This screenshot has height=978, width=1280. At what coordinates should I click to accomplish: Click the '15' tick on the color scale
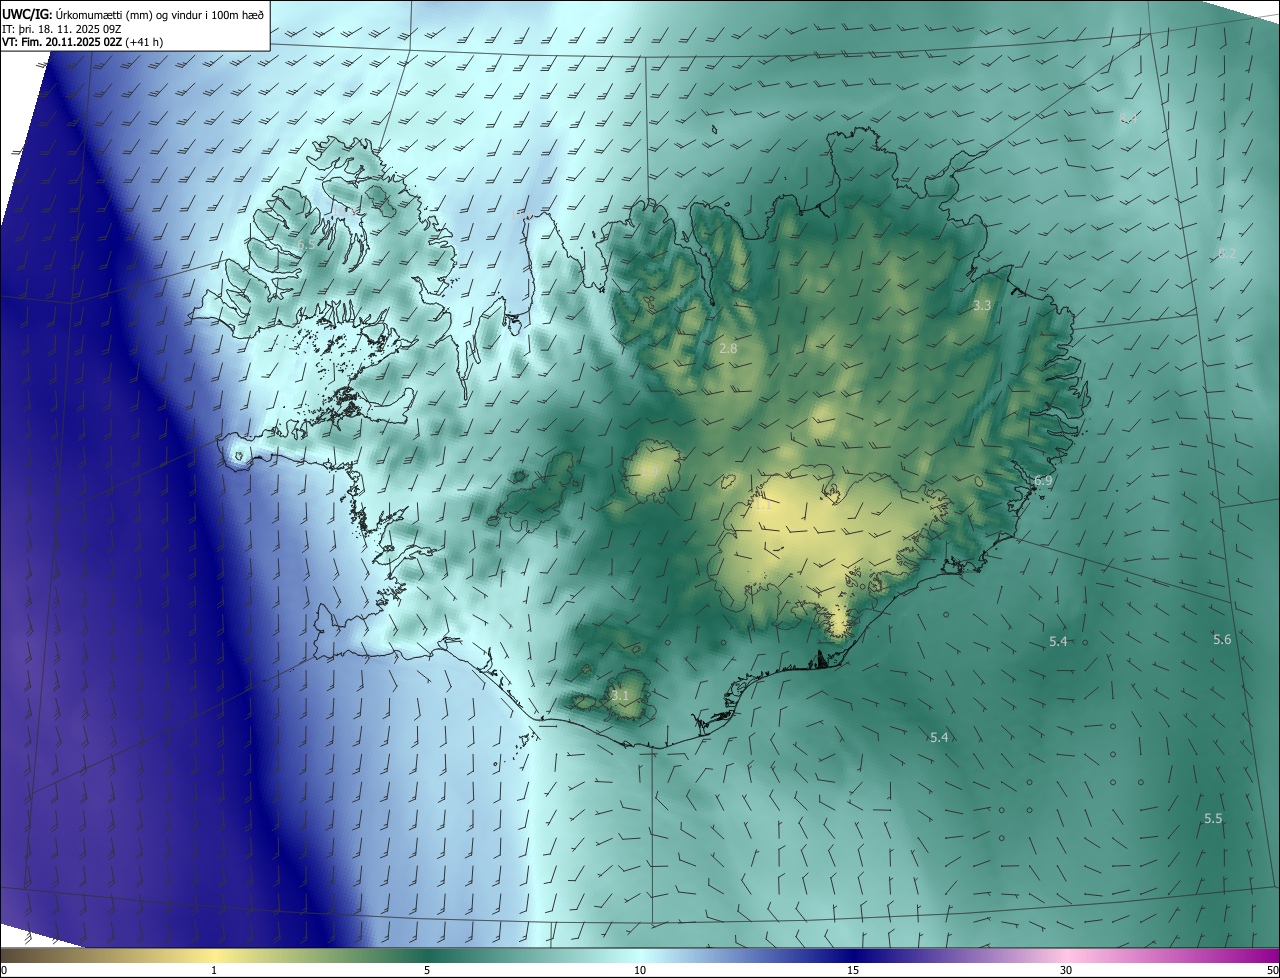pos(853,971)
